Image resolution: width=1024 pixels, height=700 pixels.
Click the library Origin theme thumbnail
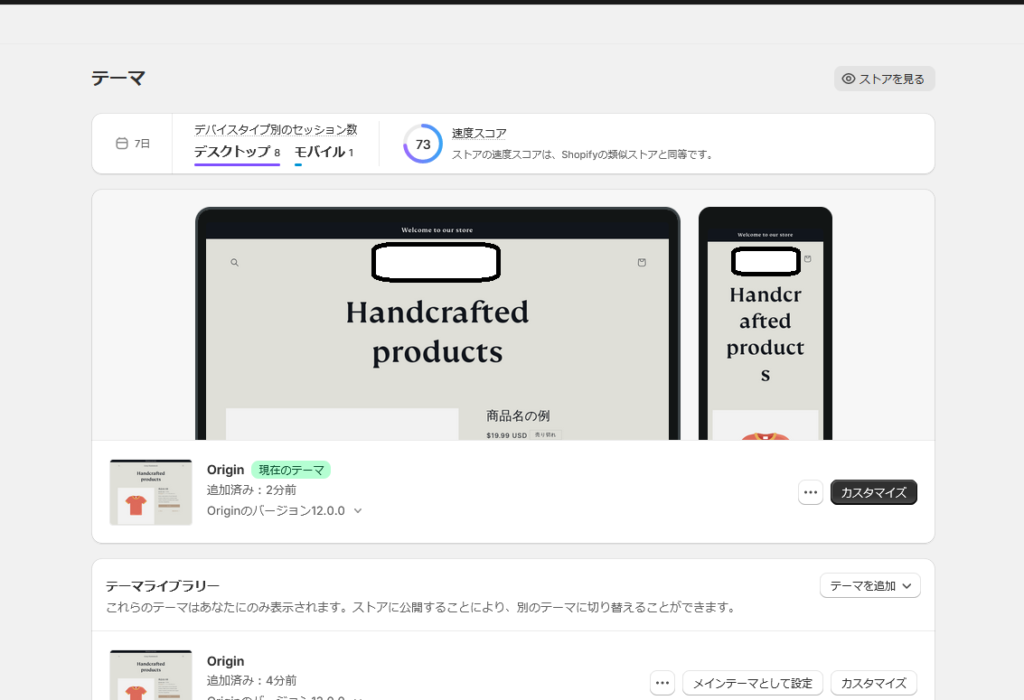150,676
